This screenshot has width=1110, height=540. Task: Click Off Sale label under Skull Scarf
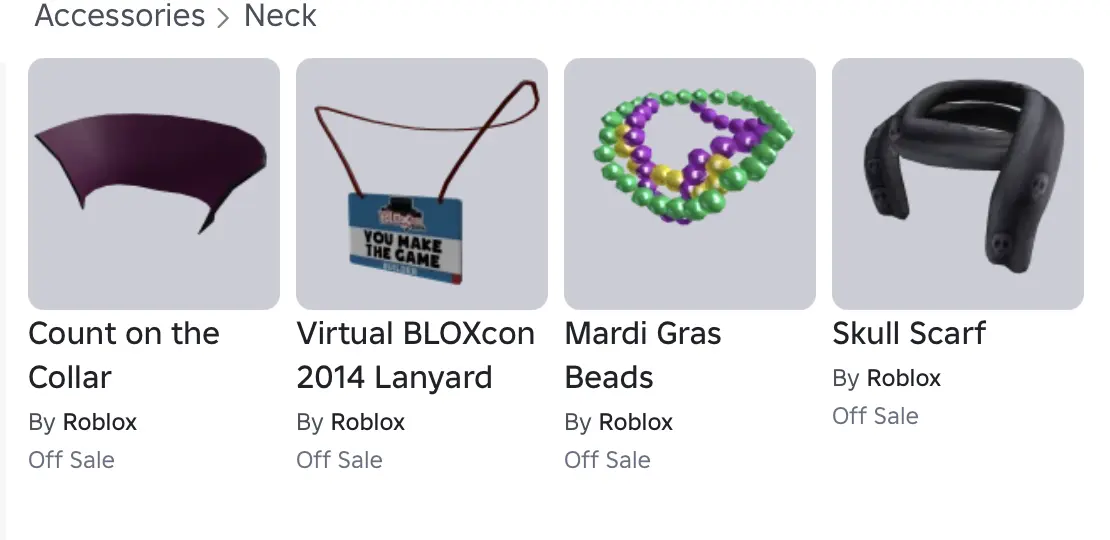pyautogui.click(x=875, y=416)
